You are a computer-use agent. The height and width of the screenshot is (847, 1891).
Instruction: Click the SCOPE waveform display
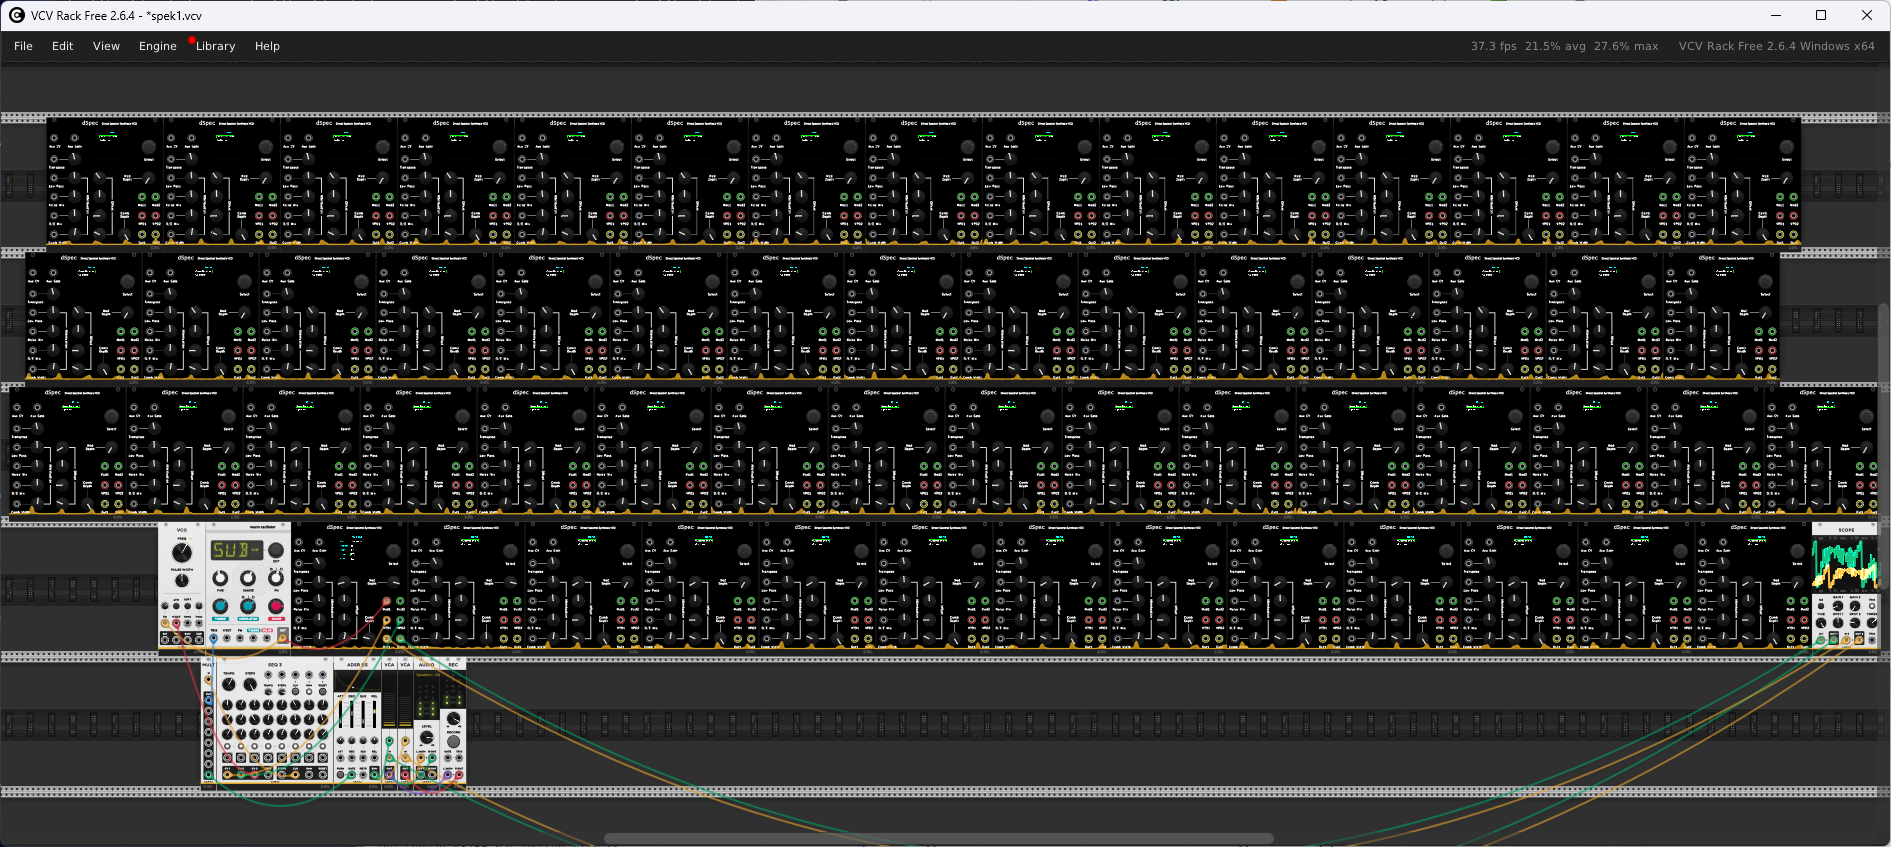coord(1845,564)
